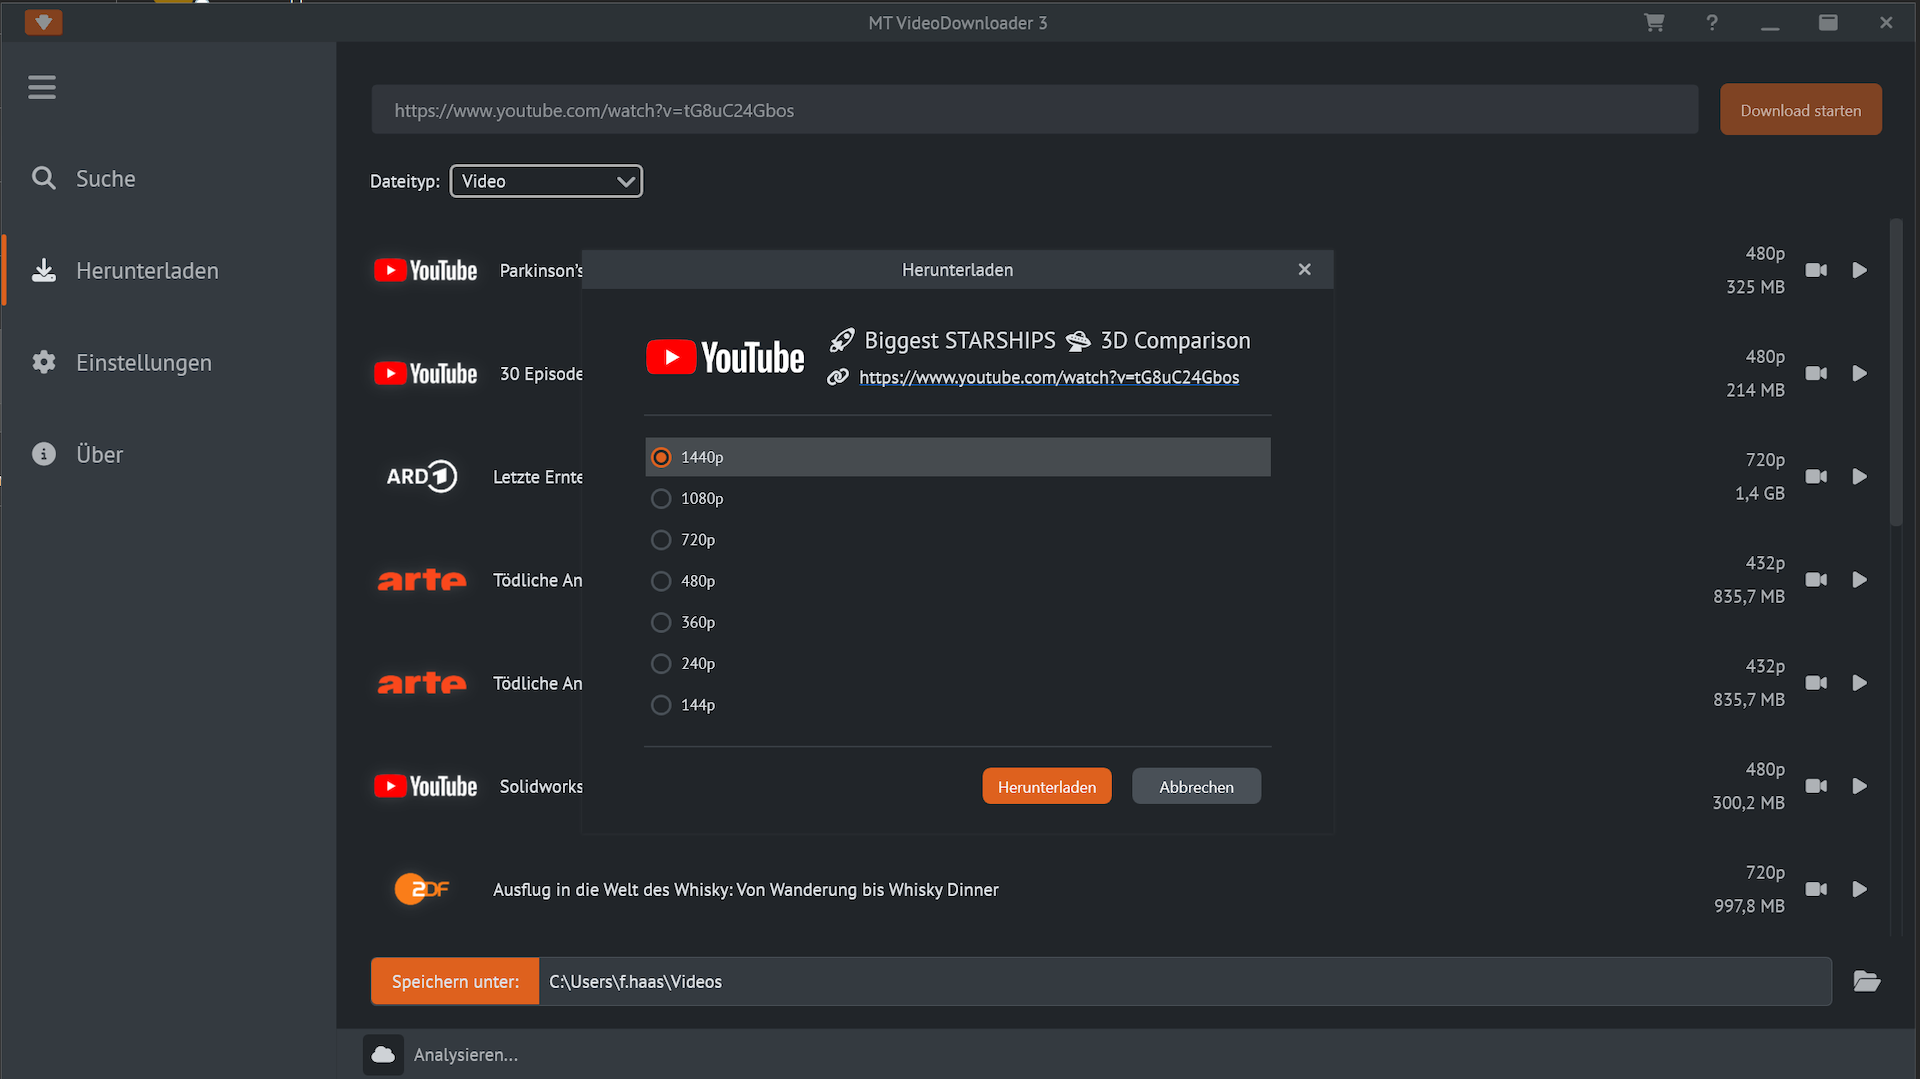Open the shopping cart icon in title bar
This screenshot has width=1920, height=1079.
point(1654,22)
